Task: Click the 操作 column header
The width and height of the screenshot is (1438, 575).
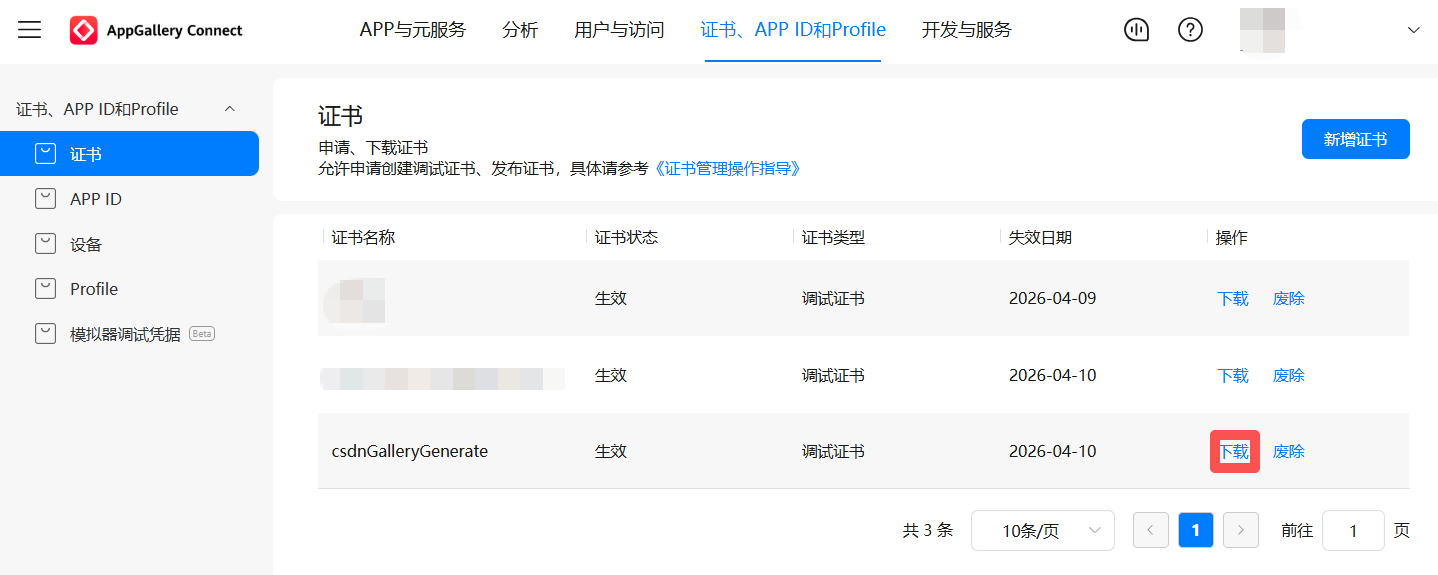Action: click(x=1232, y=237)
